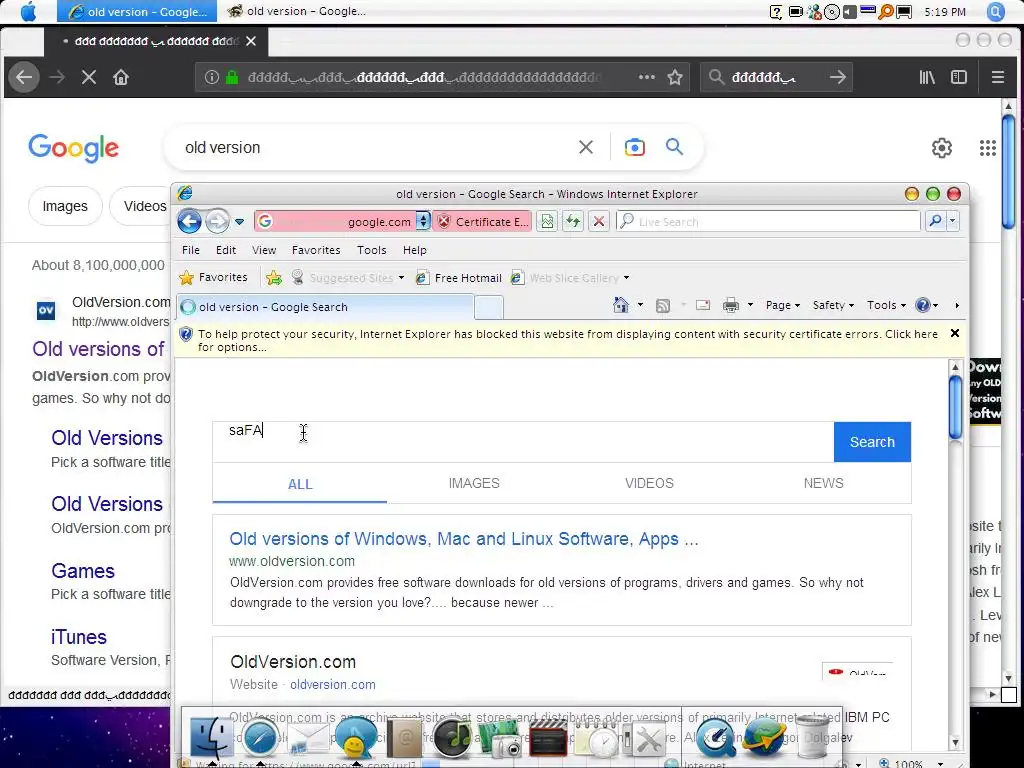The height and width of the screenshot is (768, 1024).
Task: Open Free Hotmail link
Action: pyautogui.click(x=459, y=278)
